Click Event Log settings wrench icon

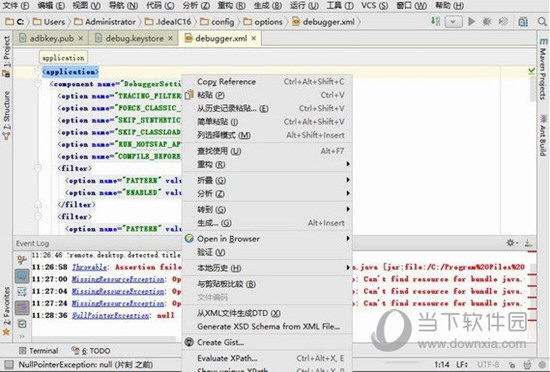(22, 260)
